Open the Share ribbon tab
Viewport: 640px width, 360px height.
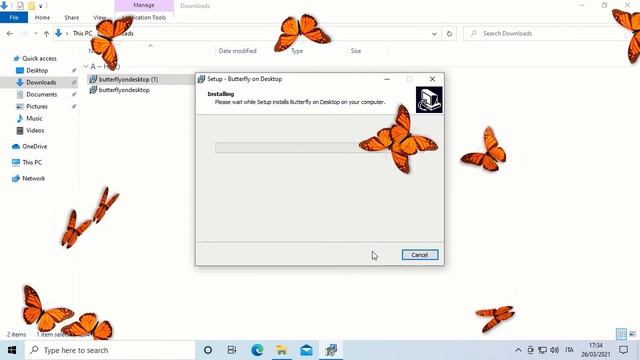pos(71,18)
